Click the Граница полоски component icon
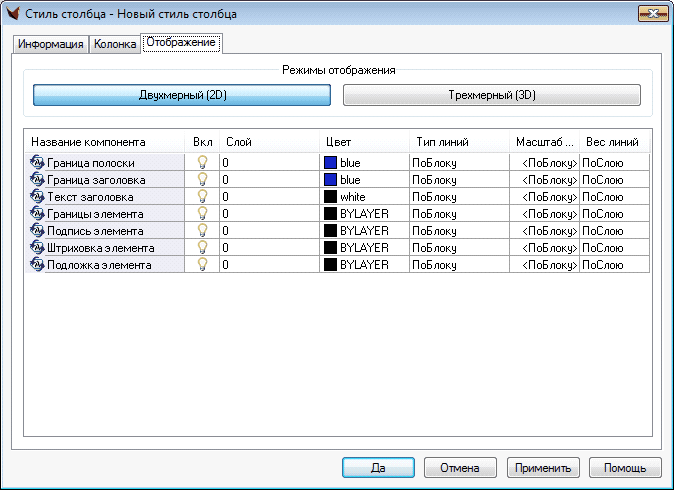The height and width of the screenshot is (490, 674). pos(38,162)
